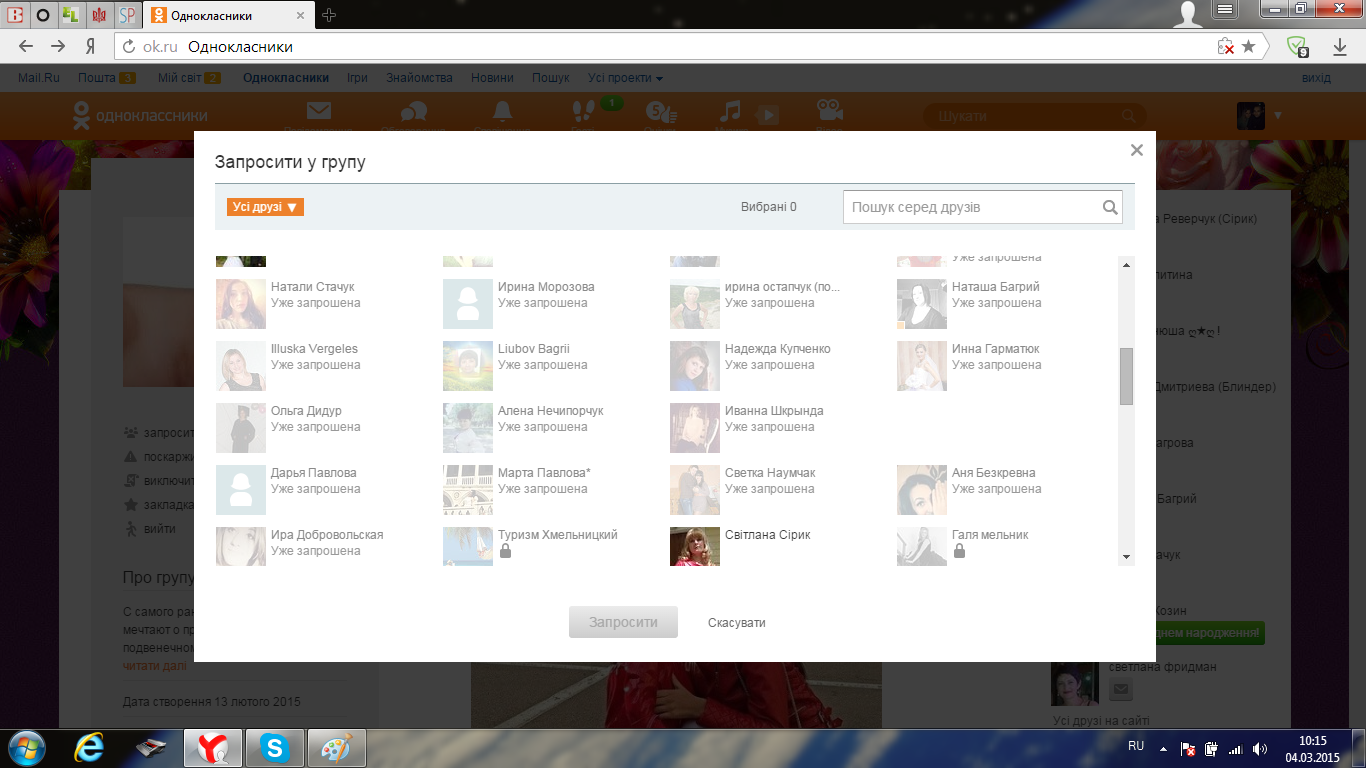The height and width of the screenshot is (768, 1366).
Task: Select the Світлана Сірік avatar
Action: 695,546
